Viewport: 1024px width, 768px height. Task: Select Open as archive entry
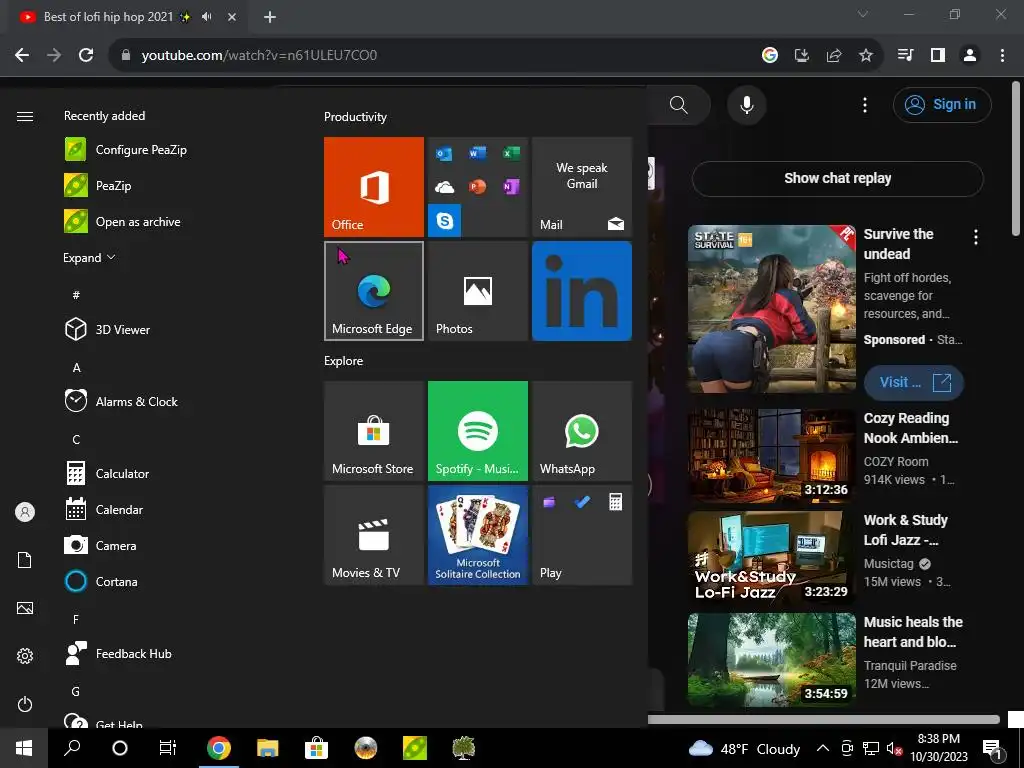point(122,221)
